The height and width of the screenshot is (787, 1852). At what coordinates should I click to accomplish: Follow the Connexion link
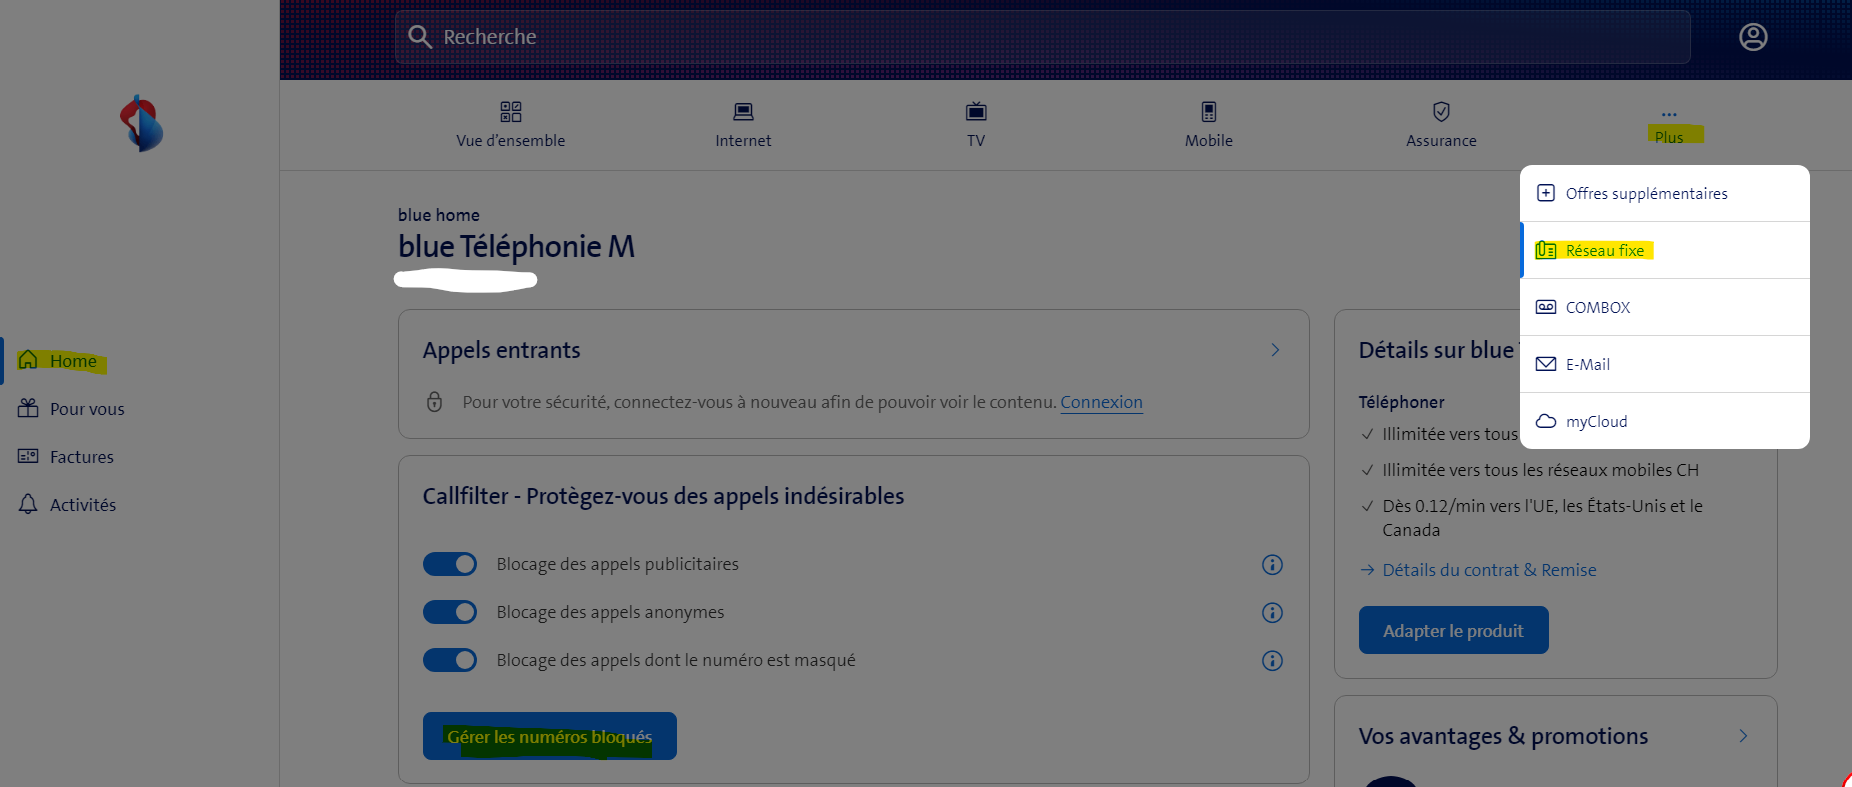click(1101, 402)
